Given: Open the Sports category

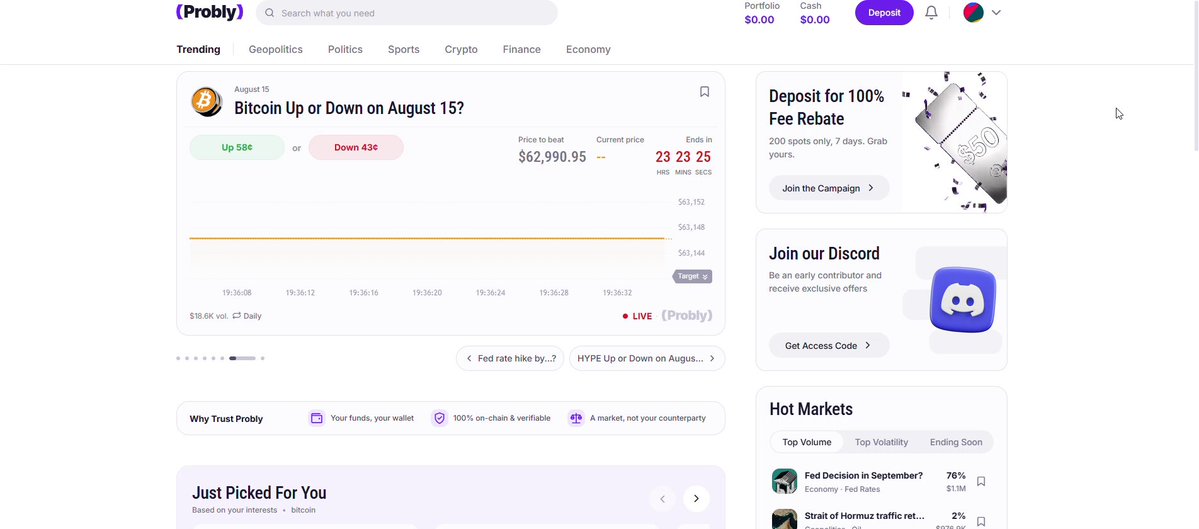Looking at the screenshot, I should [403, 50].
